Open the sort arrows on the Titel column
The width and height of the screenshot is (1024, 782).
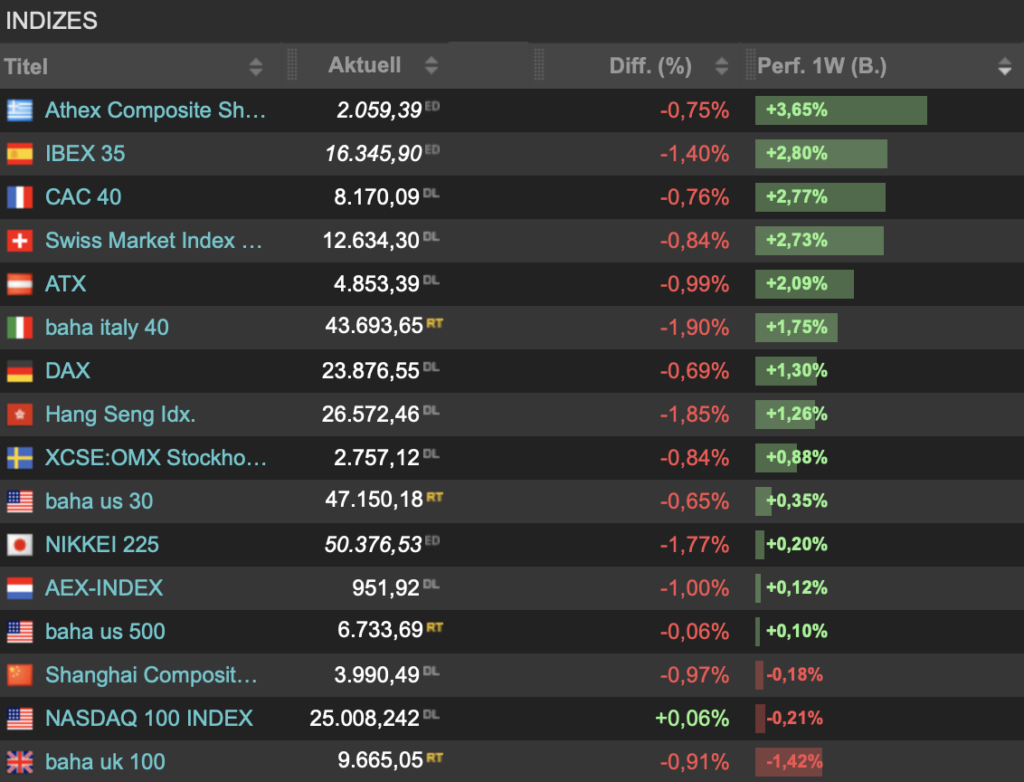(x=256, y=66)
